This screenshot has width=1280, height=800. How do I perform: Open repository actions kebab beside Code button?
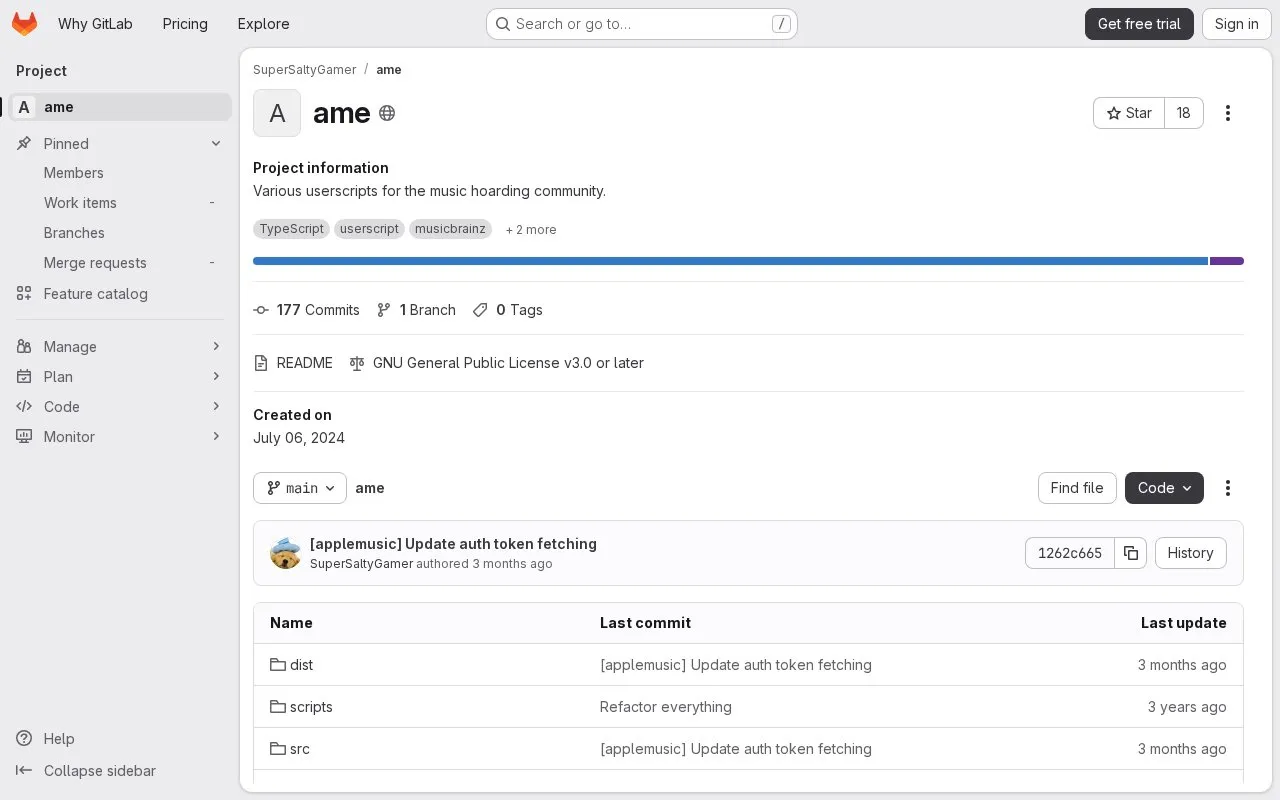[x=1228, y=488]
